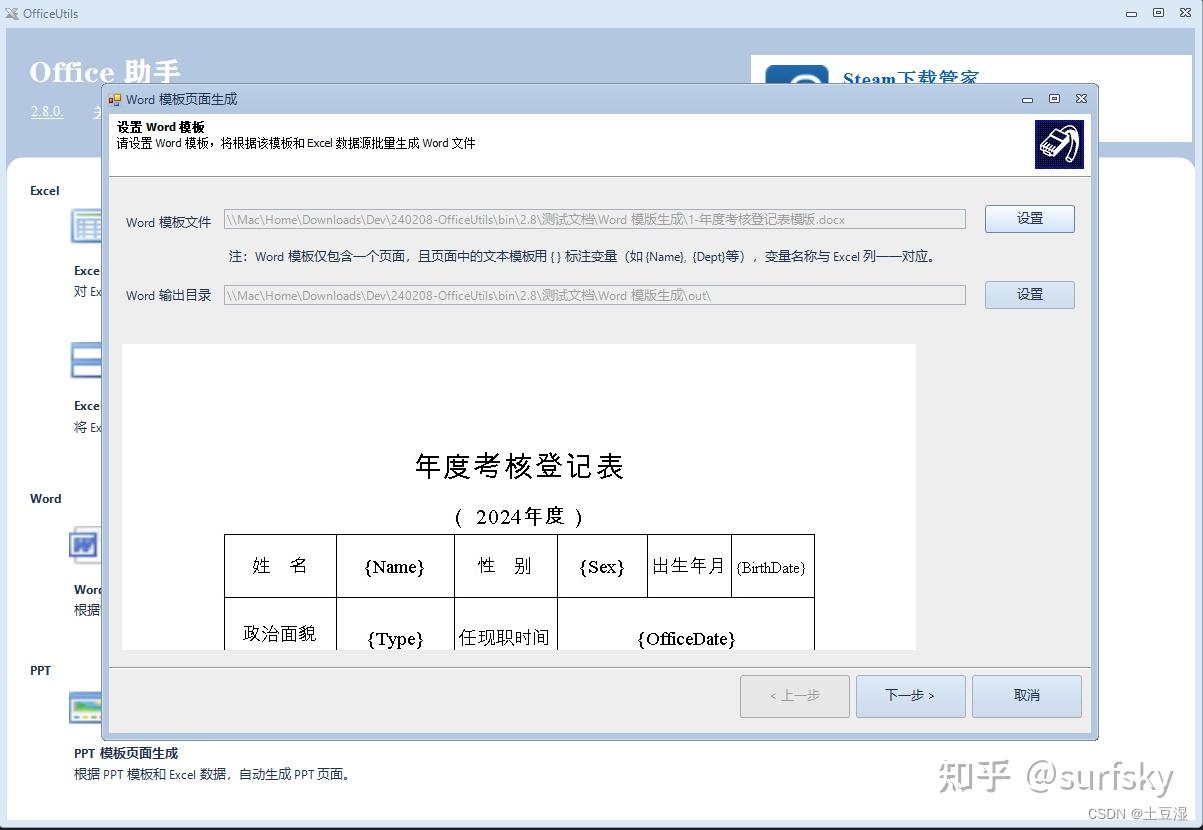Minimize the Word 模板页面生成 dialog
This screenshot has height=830, width=1203.
(1028, 100)
